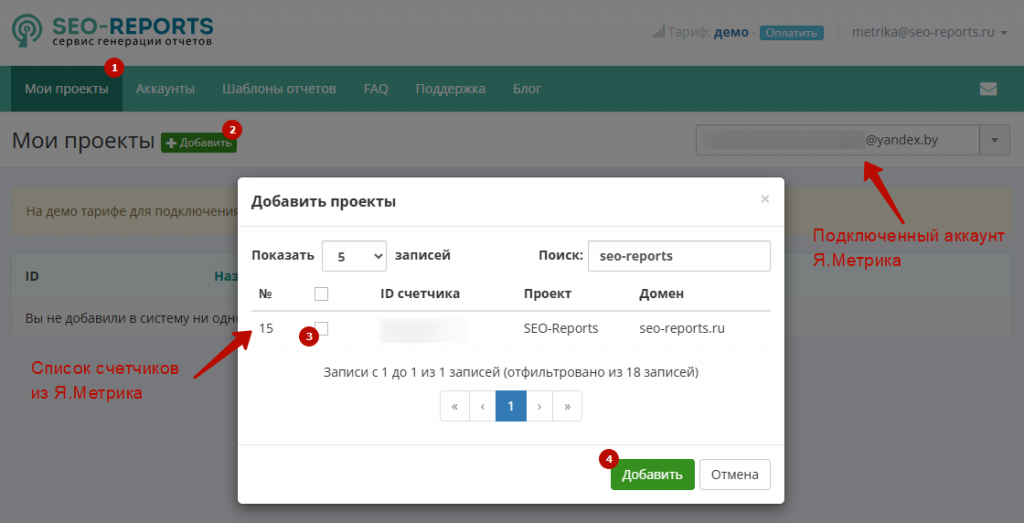Click into the Поиск search field
The height and width of the screenshot is (523, 1024).
(x=679, y=257)
